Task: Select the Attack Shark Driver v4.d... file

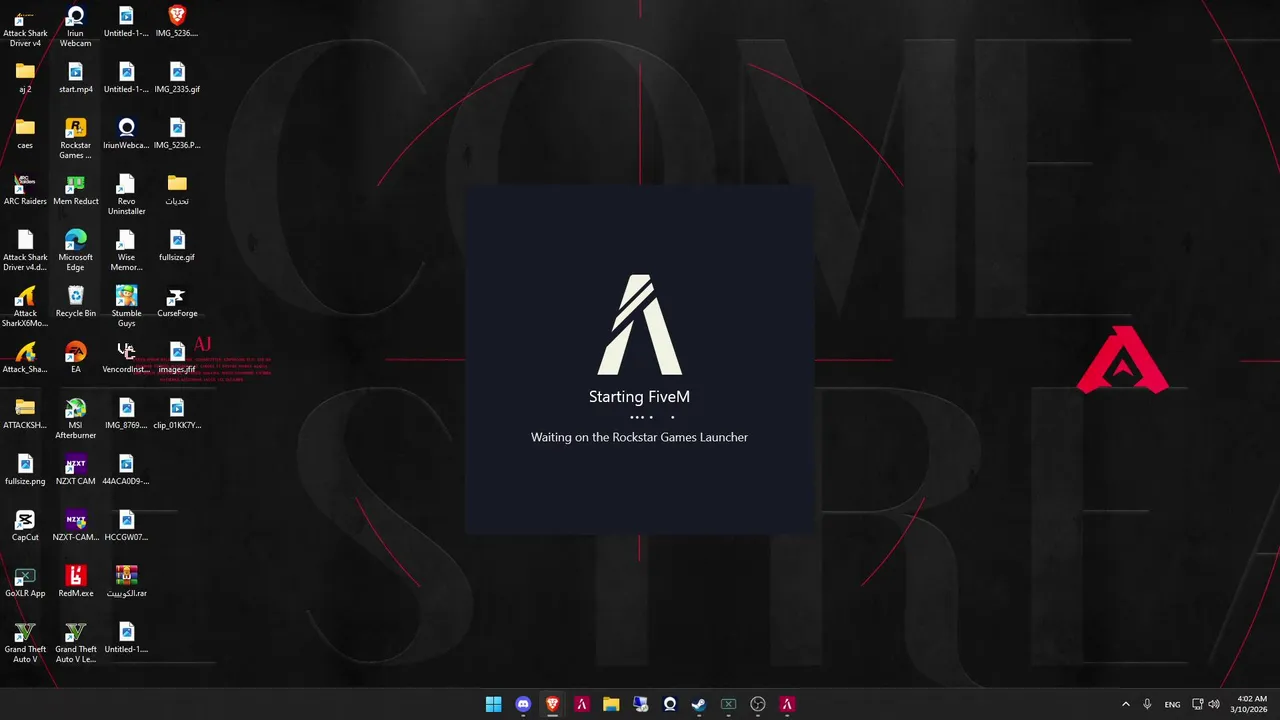Action: pos(25,251)
